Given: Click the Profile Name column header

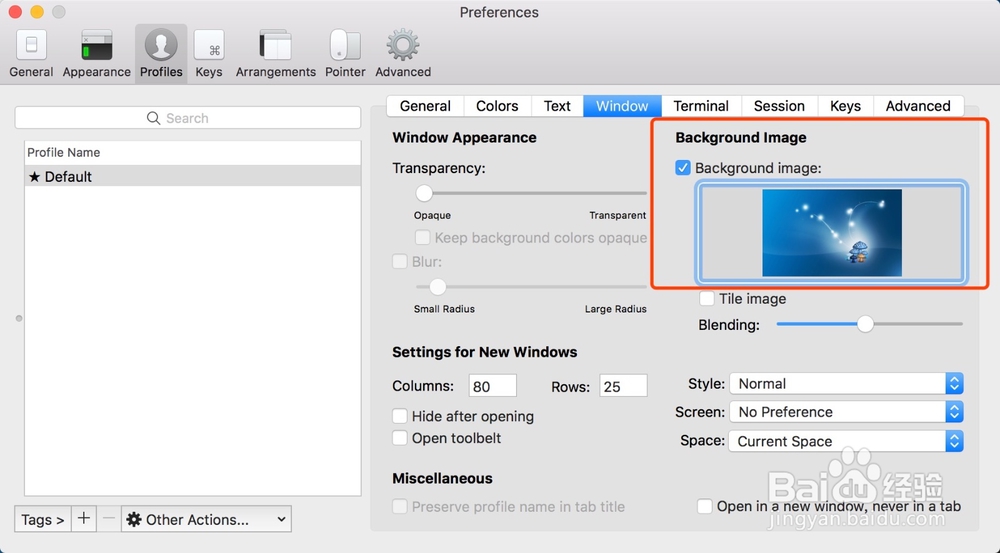Looking at the screenshot, I should tap(193, 152).
